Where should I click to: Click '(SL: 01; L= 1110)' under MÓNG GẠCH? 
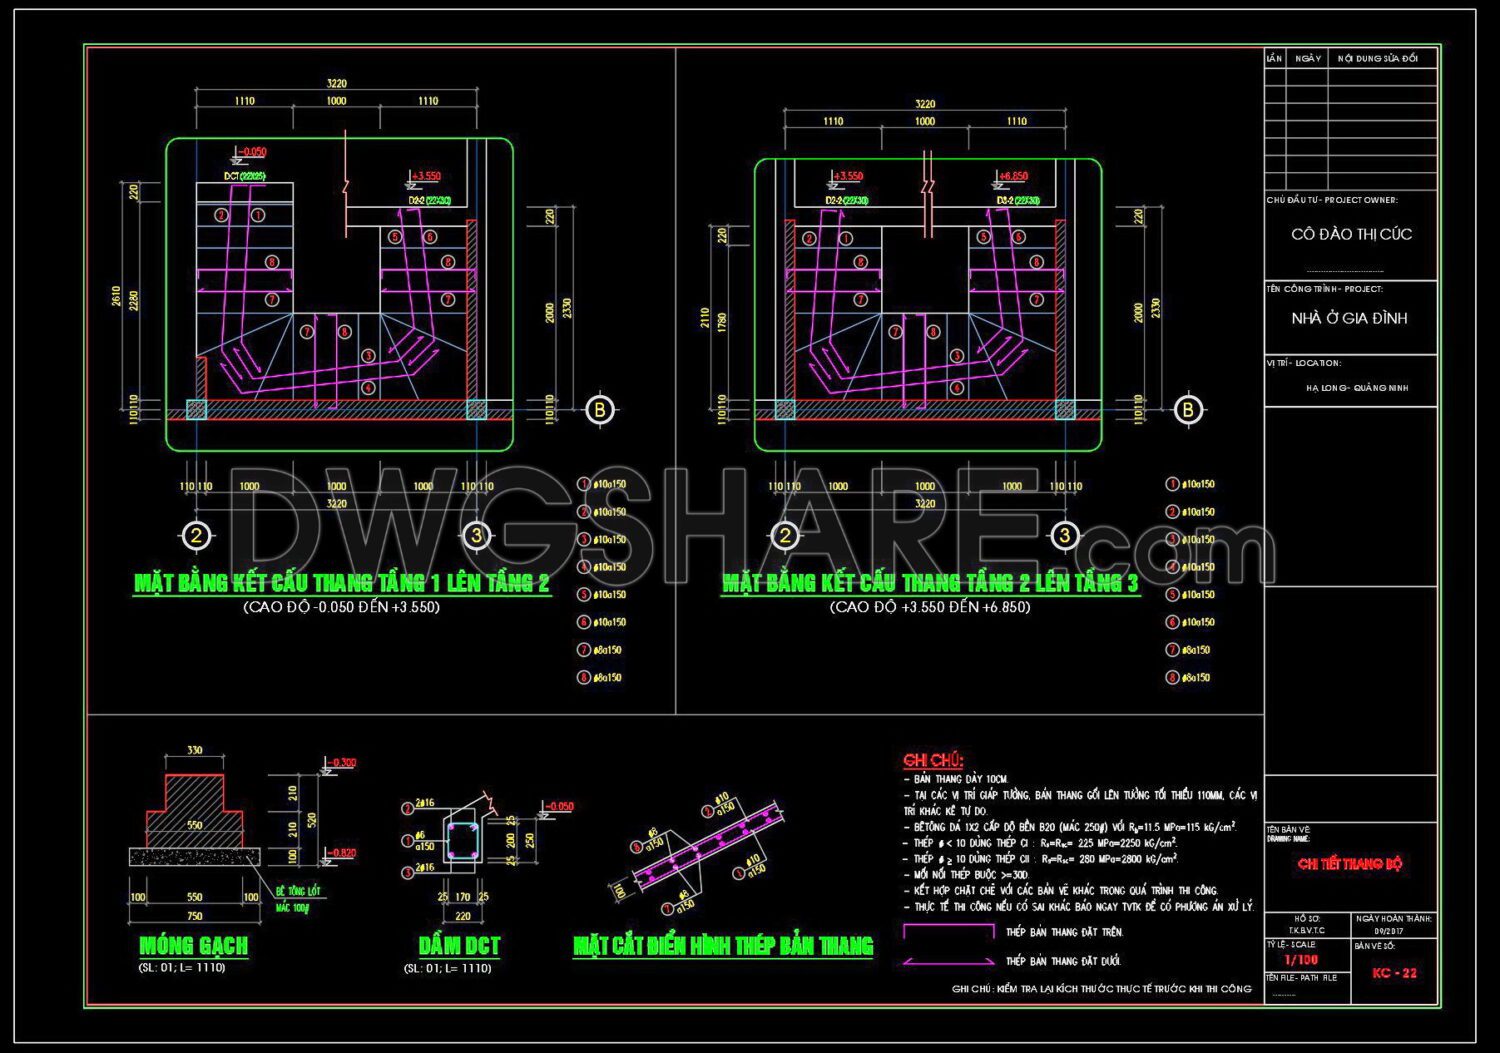coord(182,968)
